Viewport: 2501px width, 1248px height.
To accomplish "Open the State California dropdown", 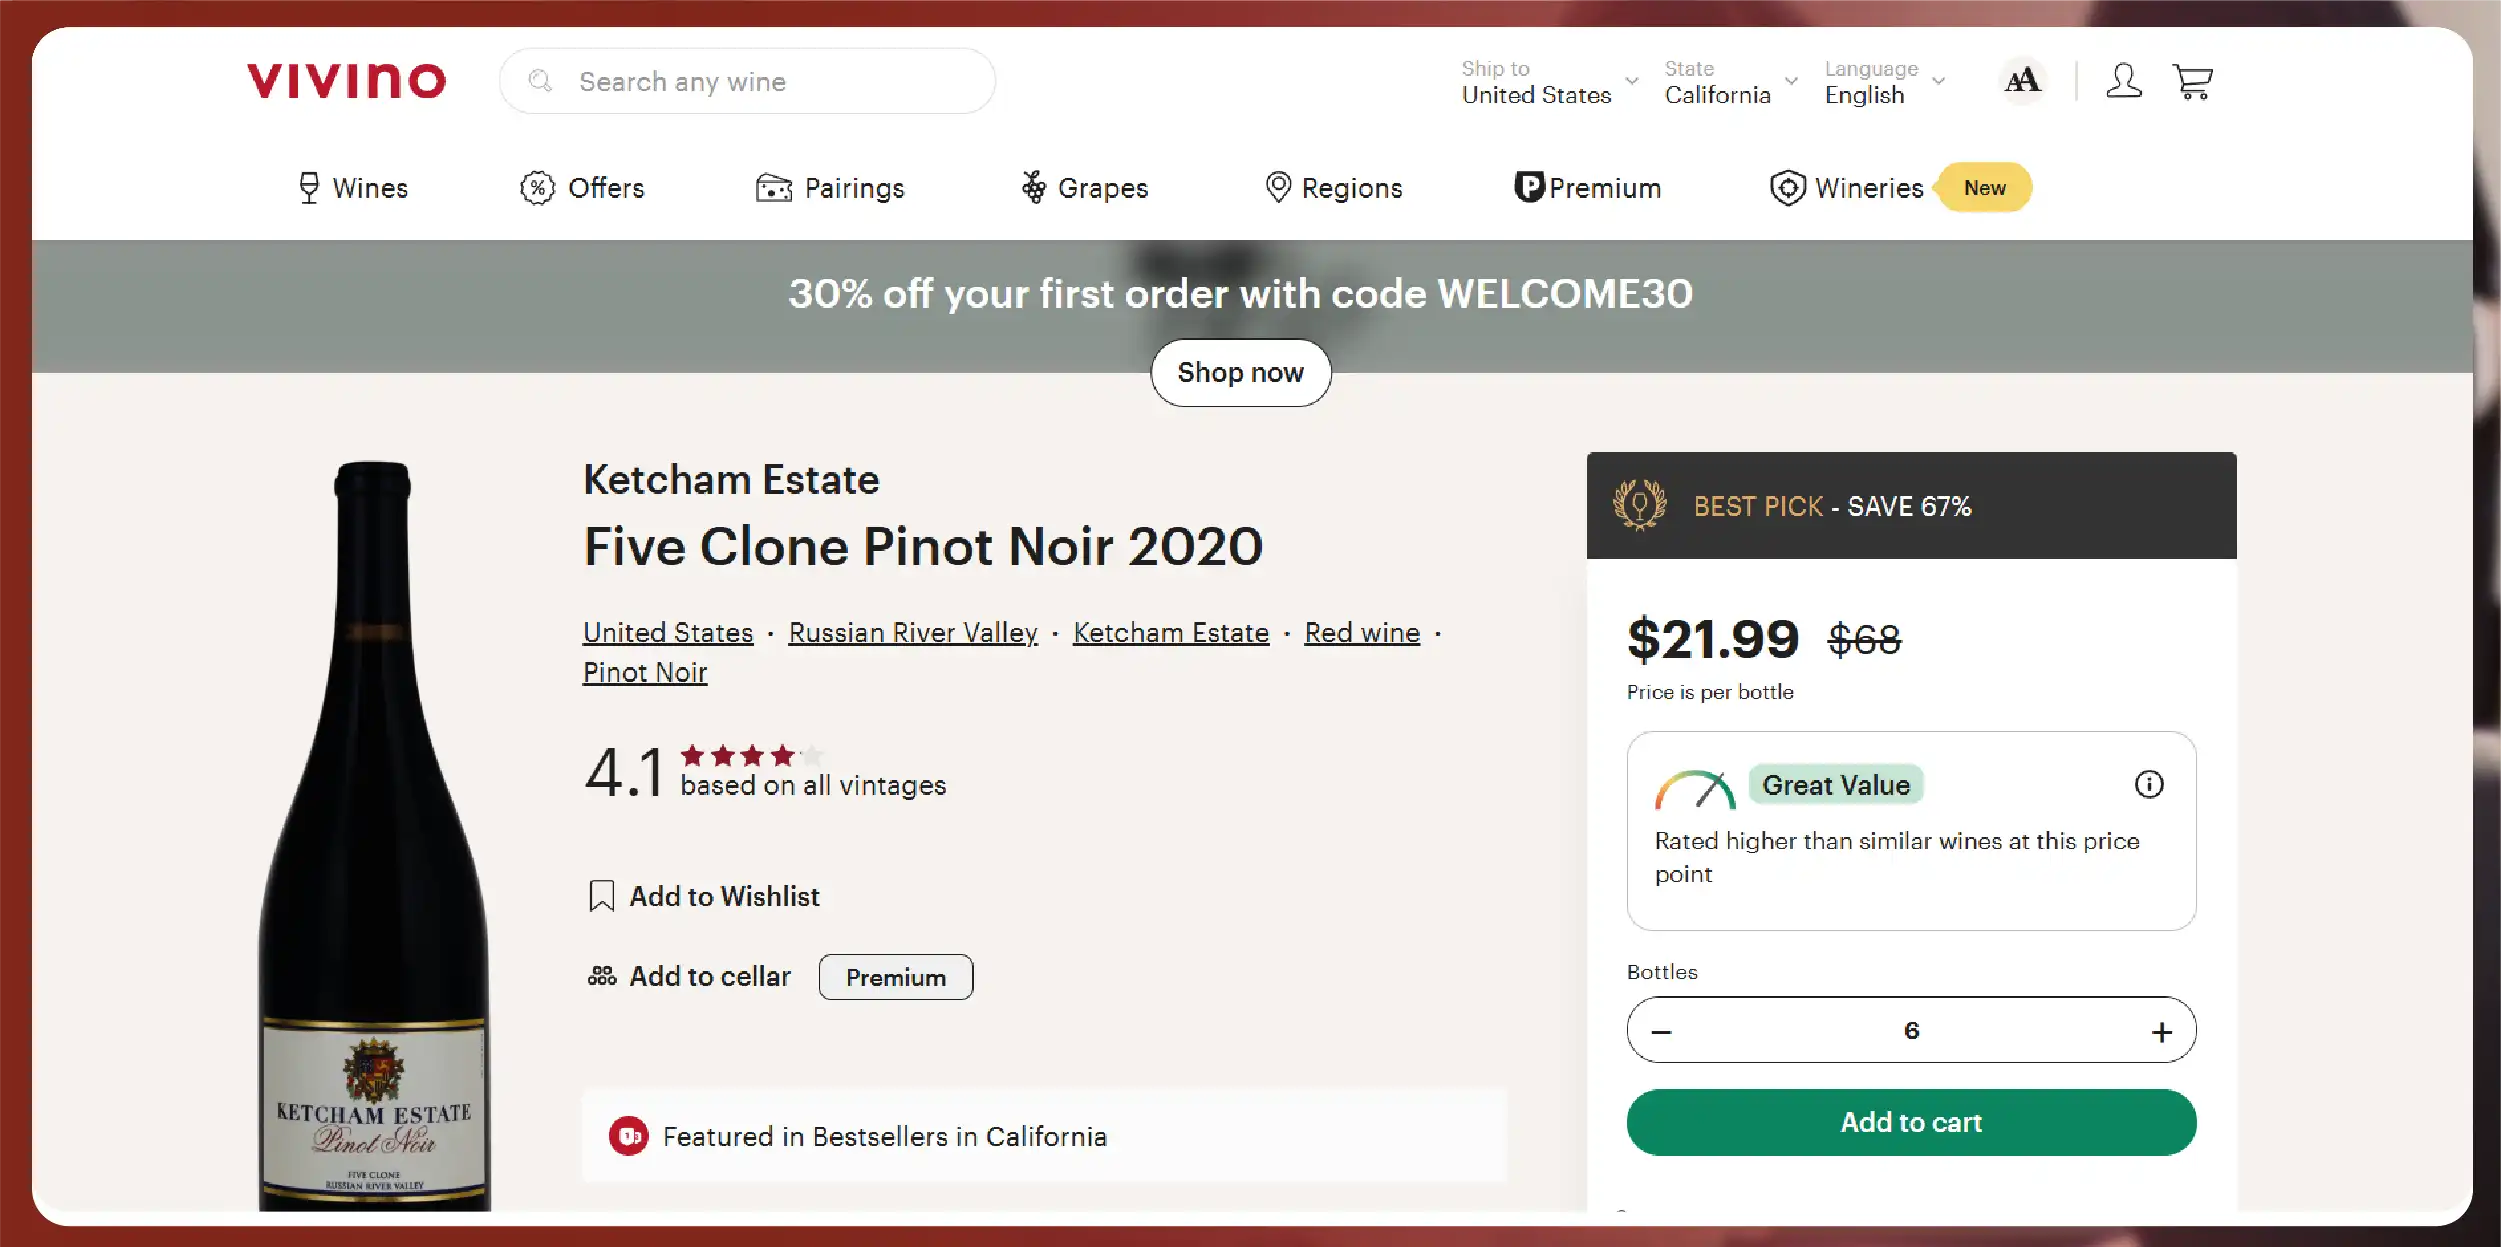I will [x=1730, y=82].
